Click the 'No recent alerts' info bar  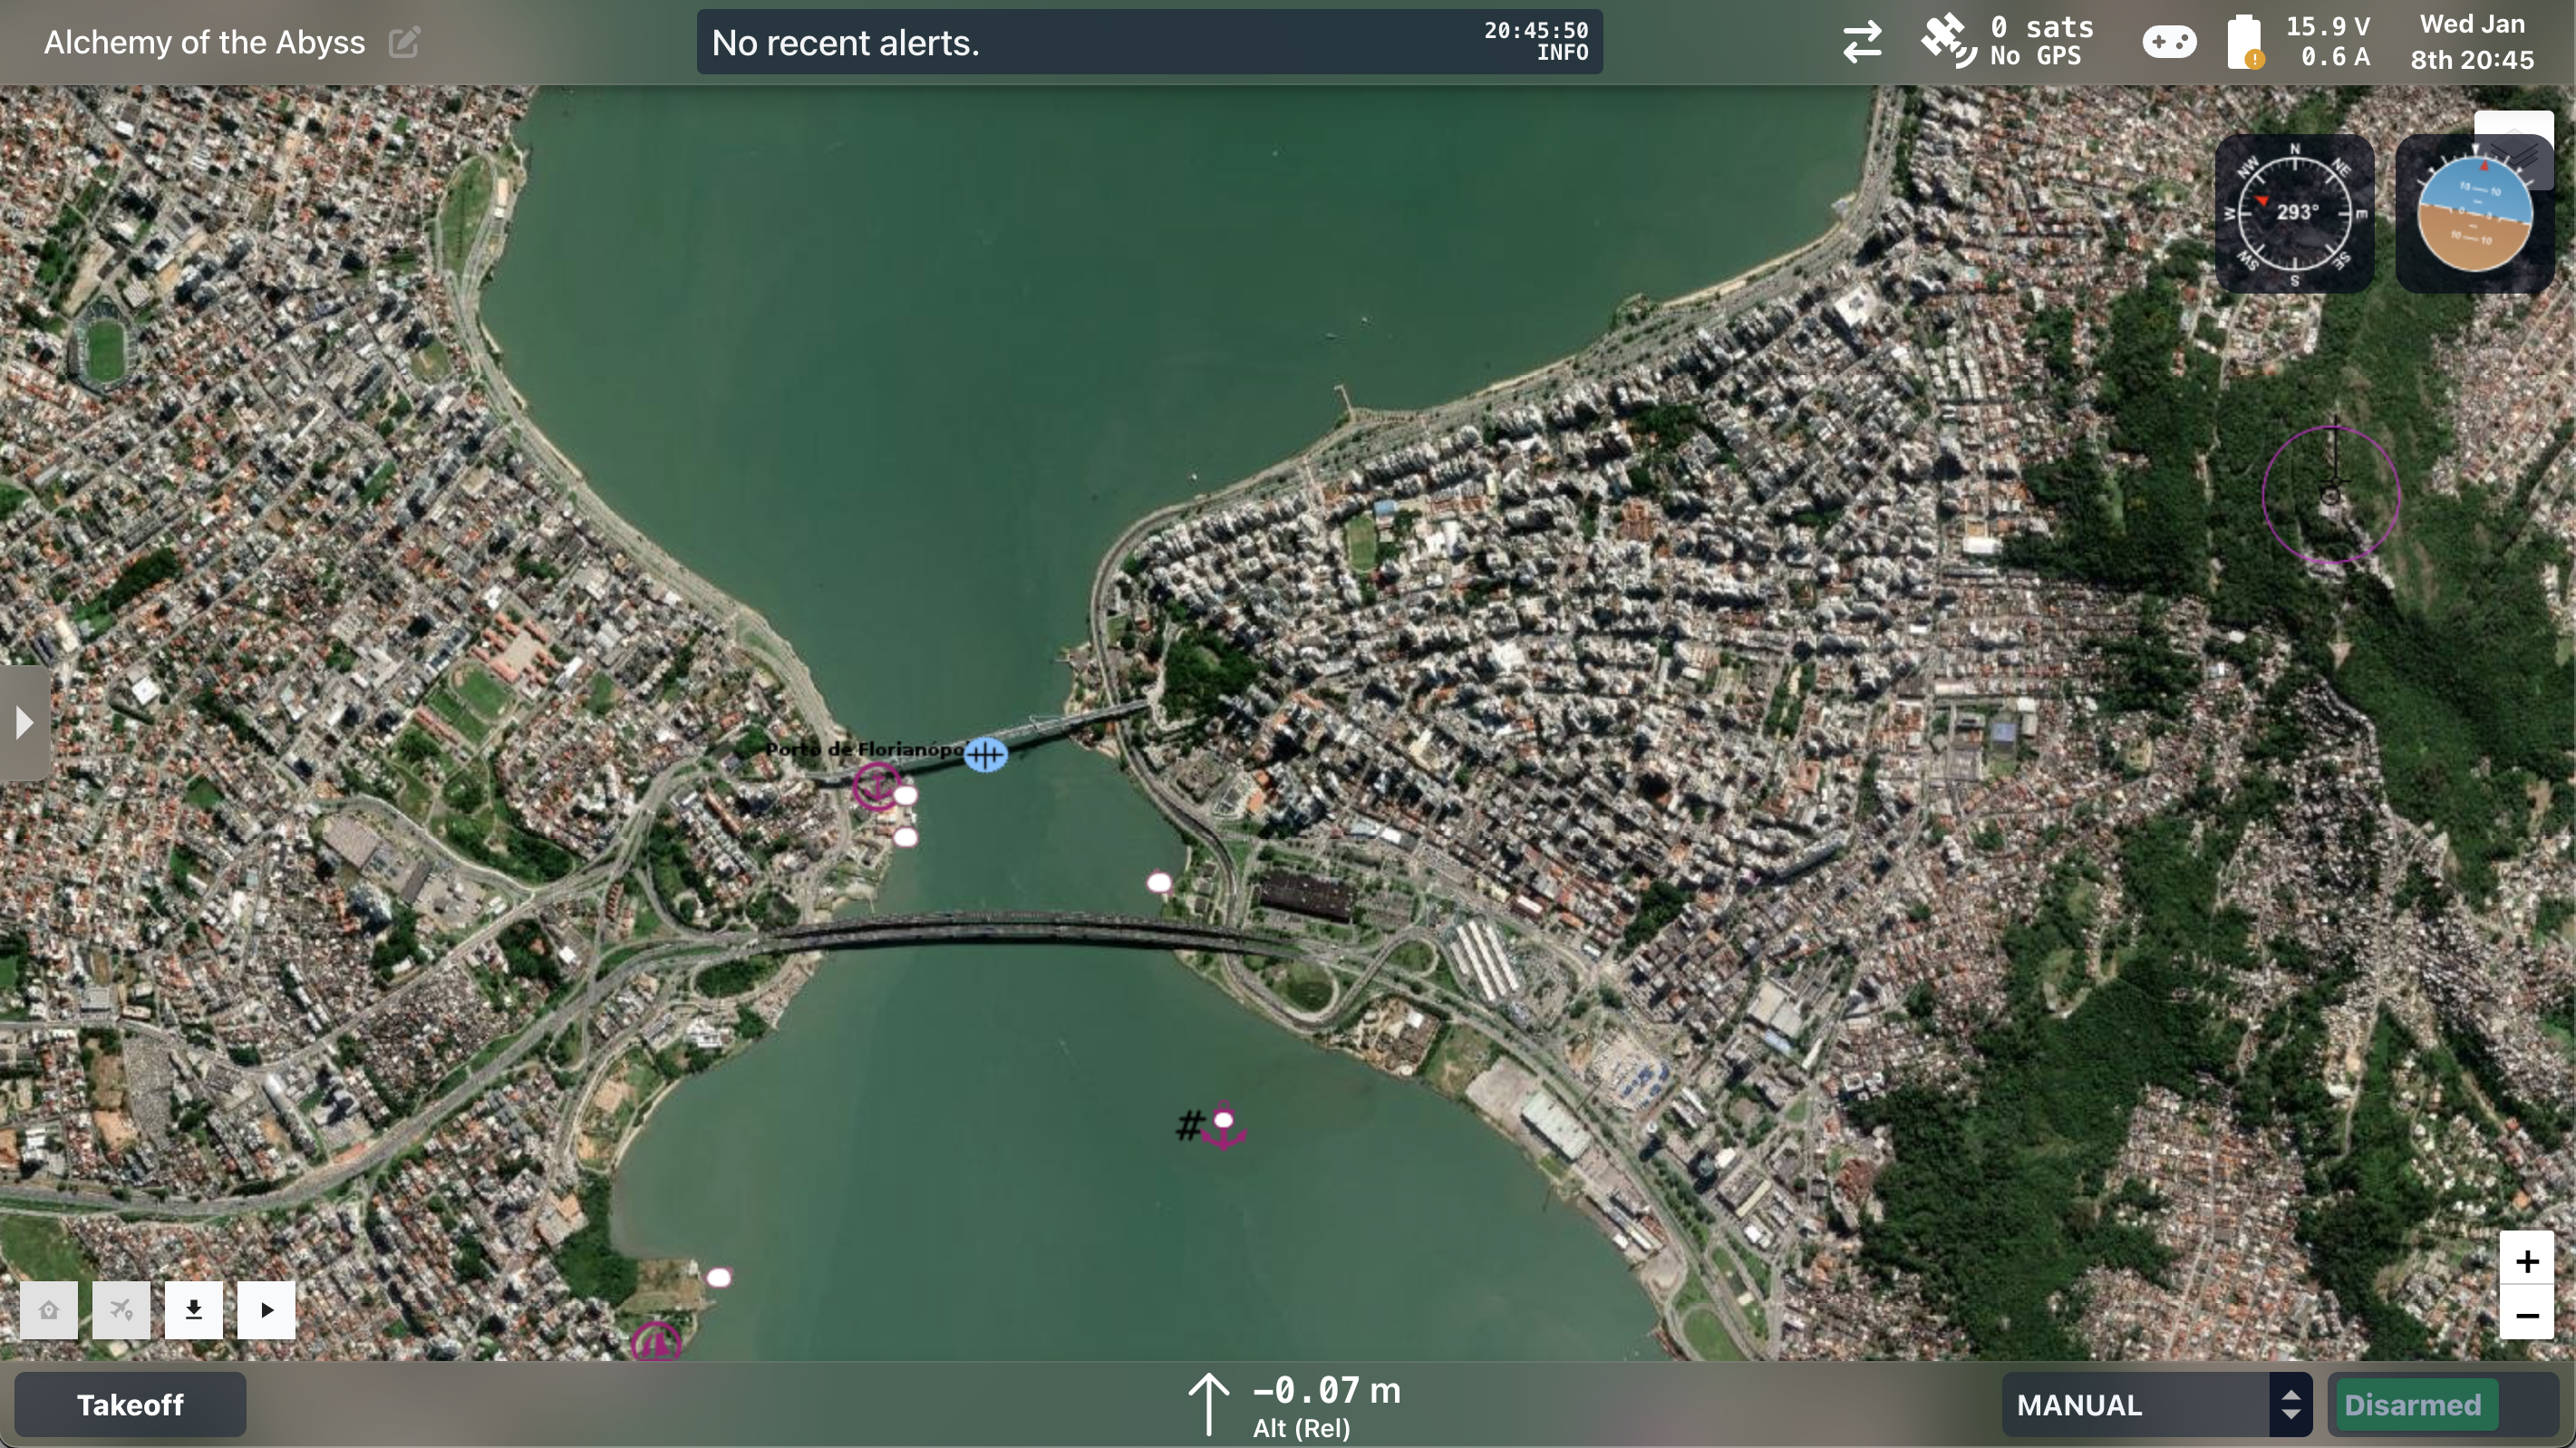coord(1148,41)
